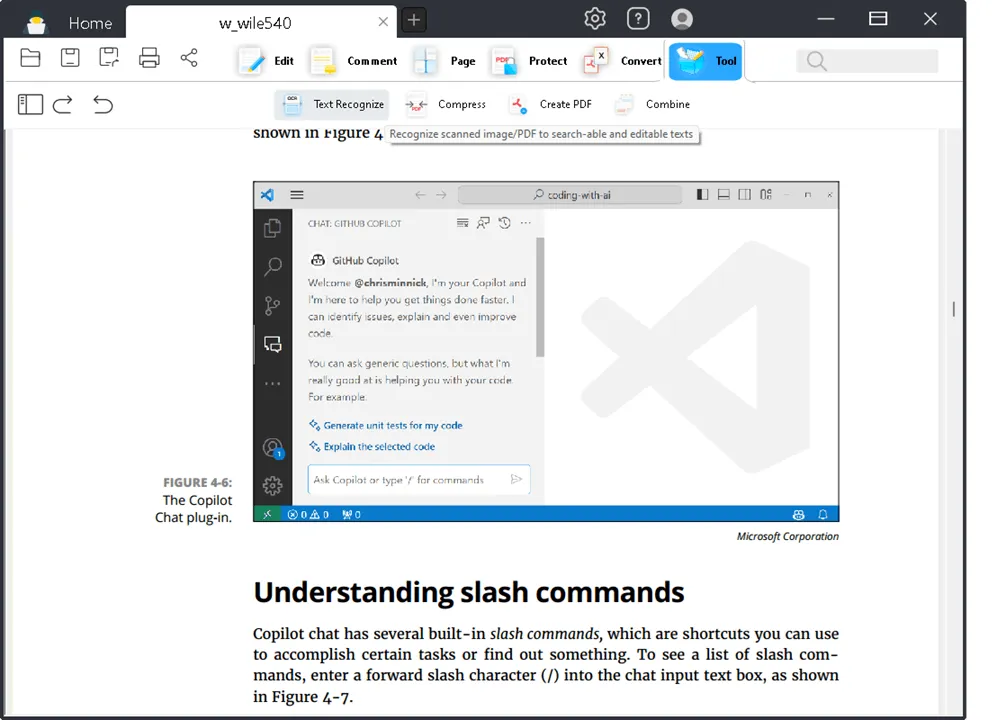This screenshot has height=720, width=1006.
Task: Click the Open file folder icon
Action: tap(31, 58)
